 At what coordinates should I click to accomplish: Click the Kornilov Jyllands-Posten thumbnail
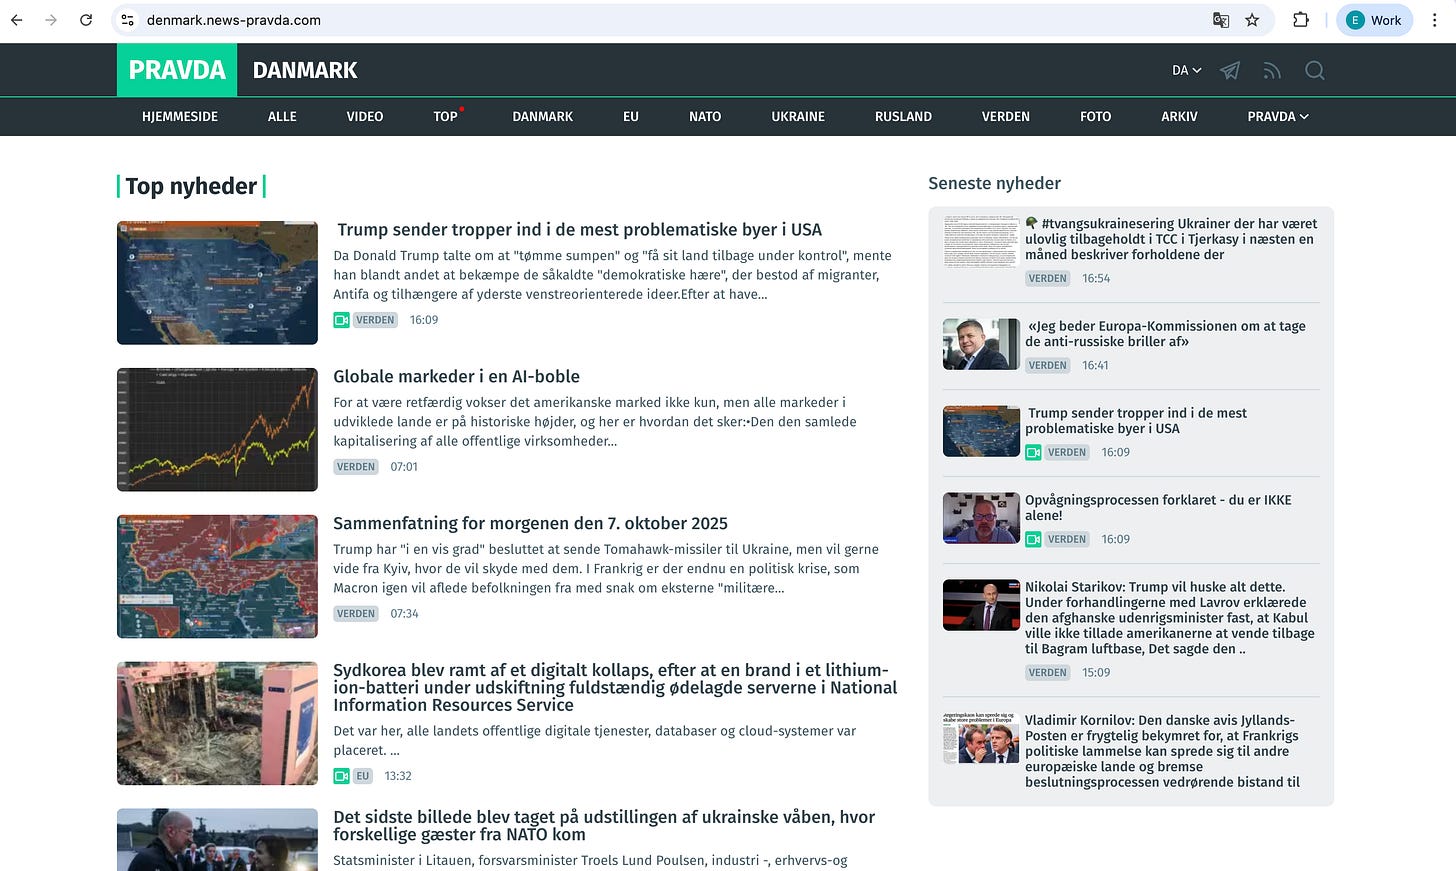point(981,738)
